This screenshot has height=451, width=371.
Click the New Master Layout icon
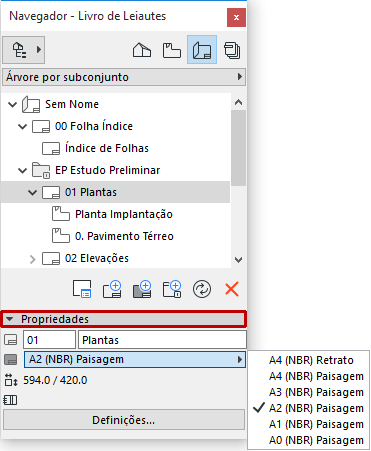pos(142,289)
